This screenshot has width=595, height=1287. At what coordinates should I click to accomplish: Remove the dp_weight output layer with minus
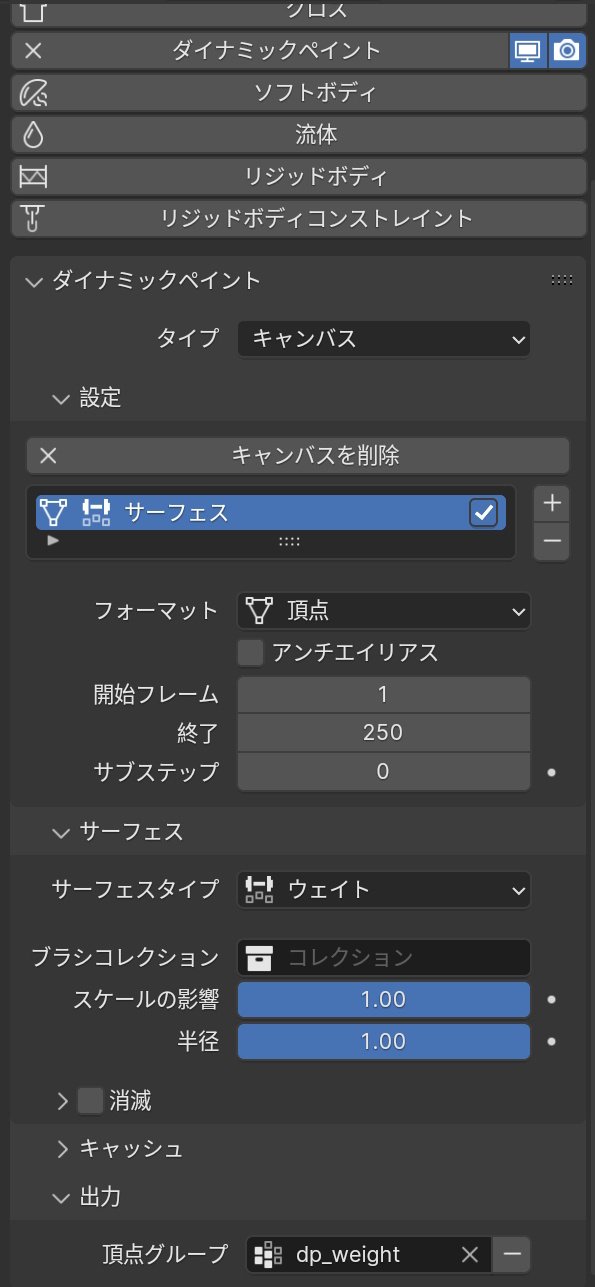tap(512, 1254)
